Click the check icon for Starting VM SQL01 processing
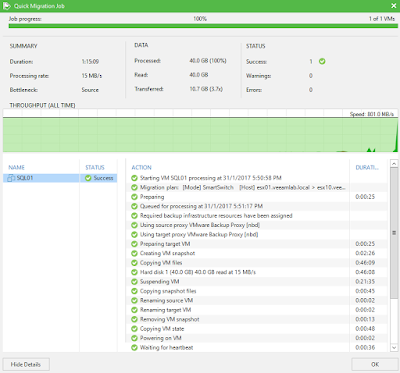The width and height of the screenshot is (400, 373). (x=134, y=178)
